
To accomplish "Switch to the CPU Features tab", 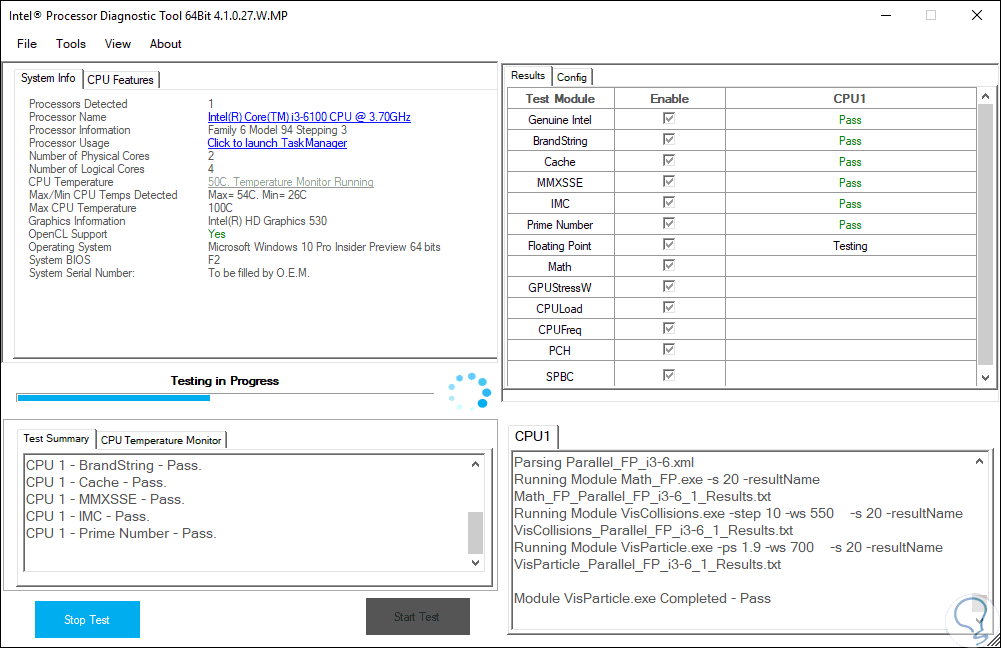I will pyautogui.click(x=120, y=80).
